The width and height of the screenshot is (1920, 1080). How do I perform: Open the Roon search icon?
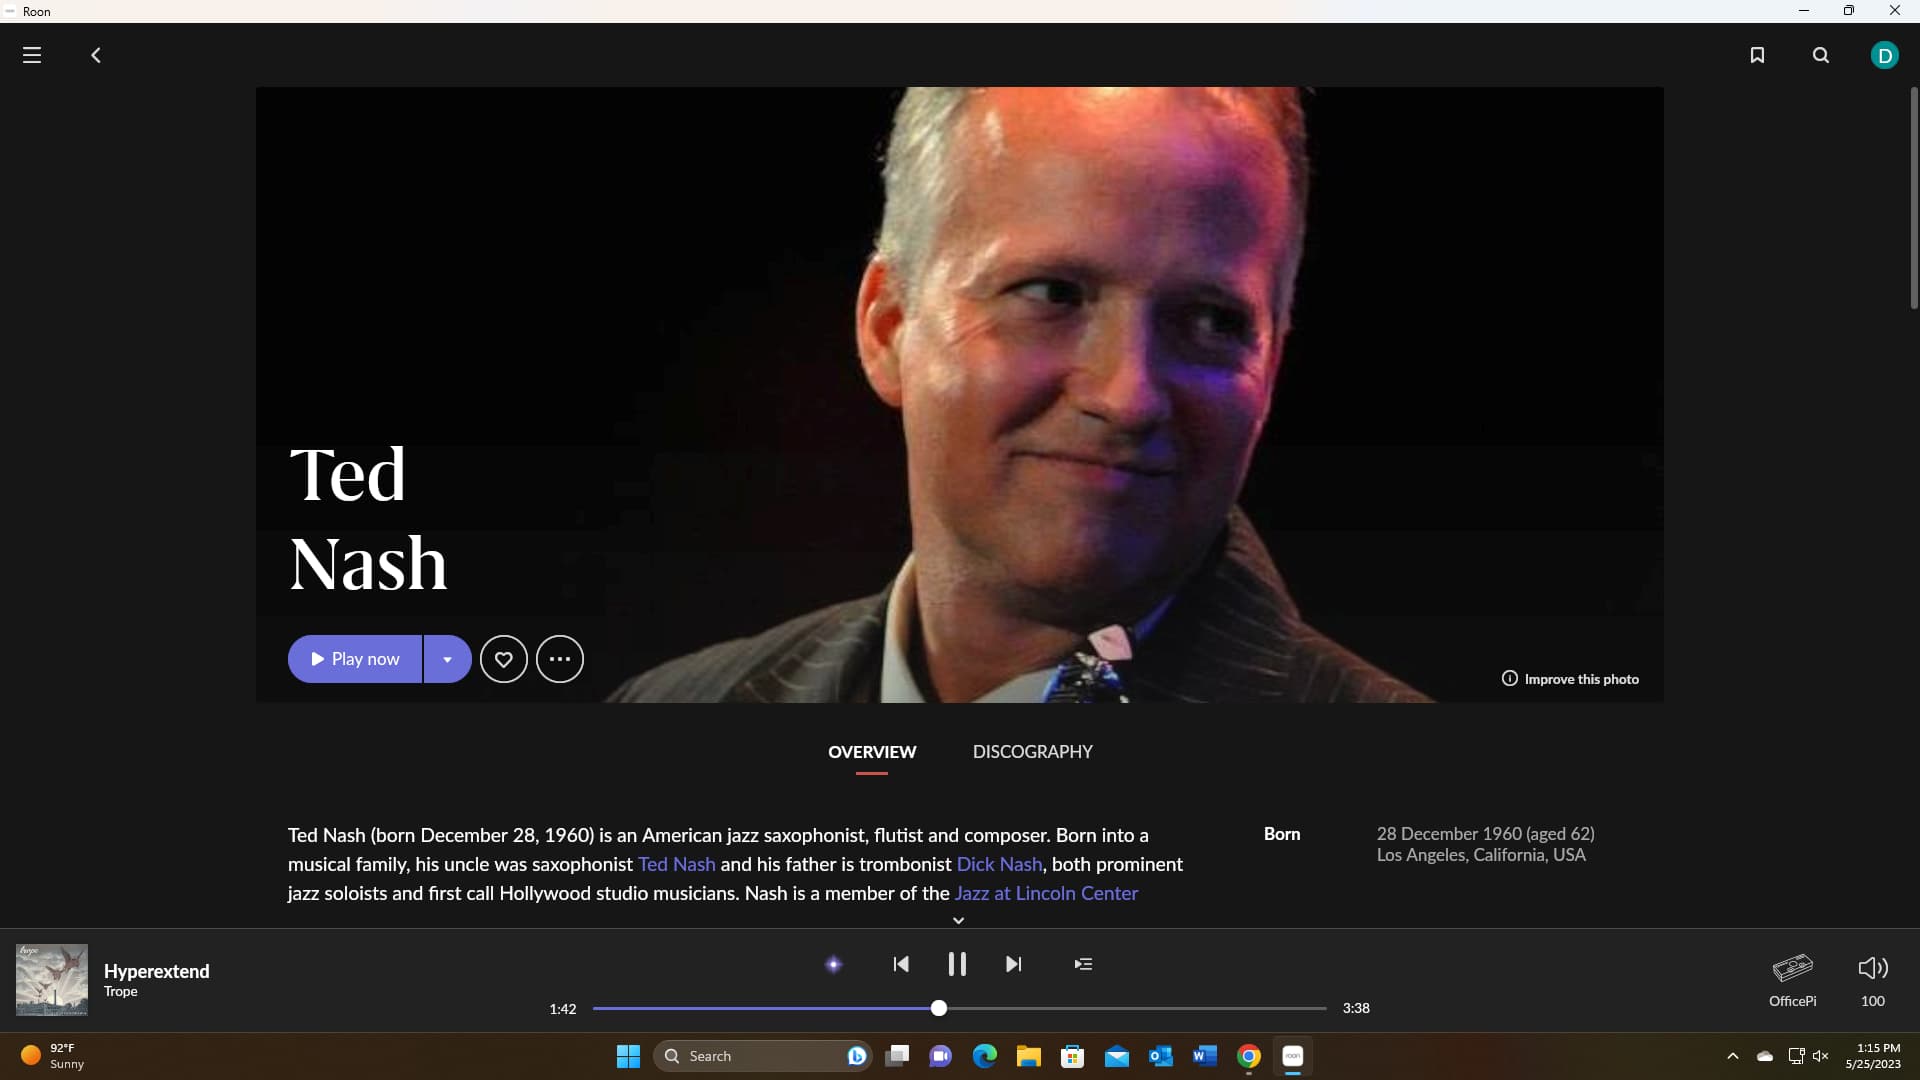(x=1821, y=55)
